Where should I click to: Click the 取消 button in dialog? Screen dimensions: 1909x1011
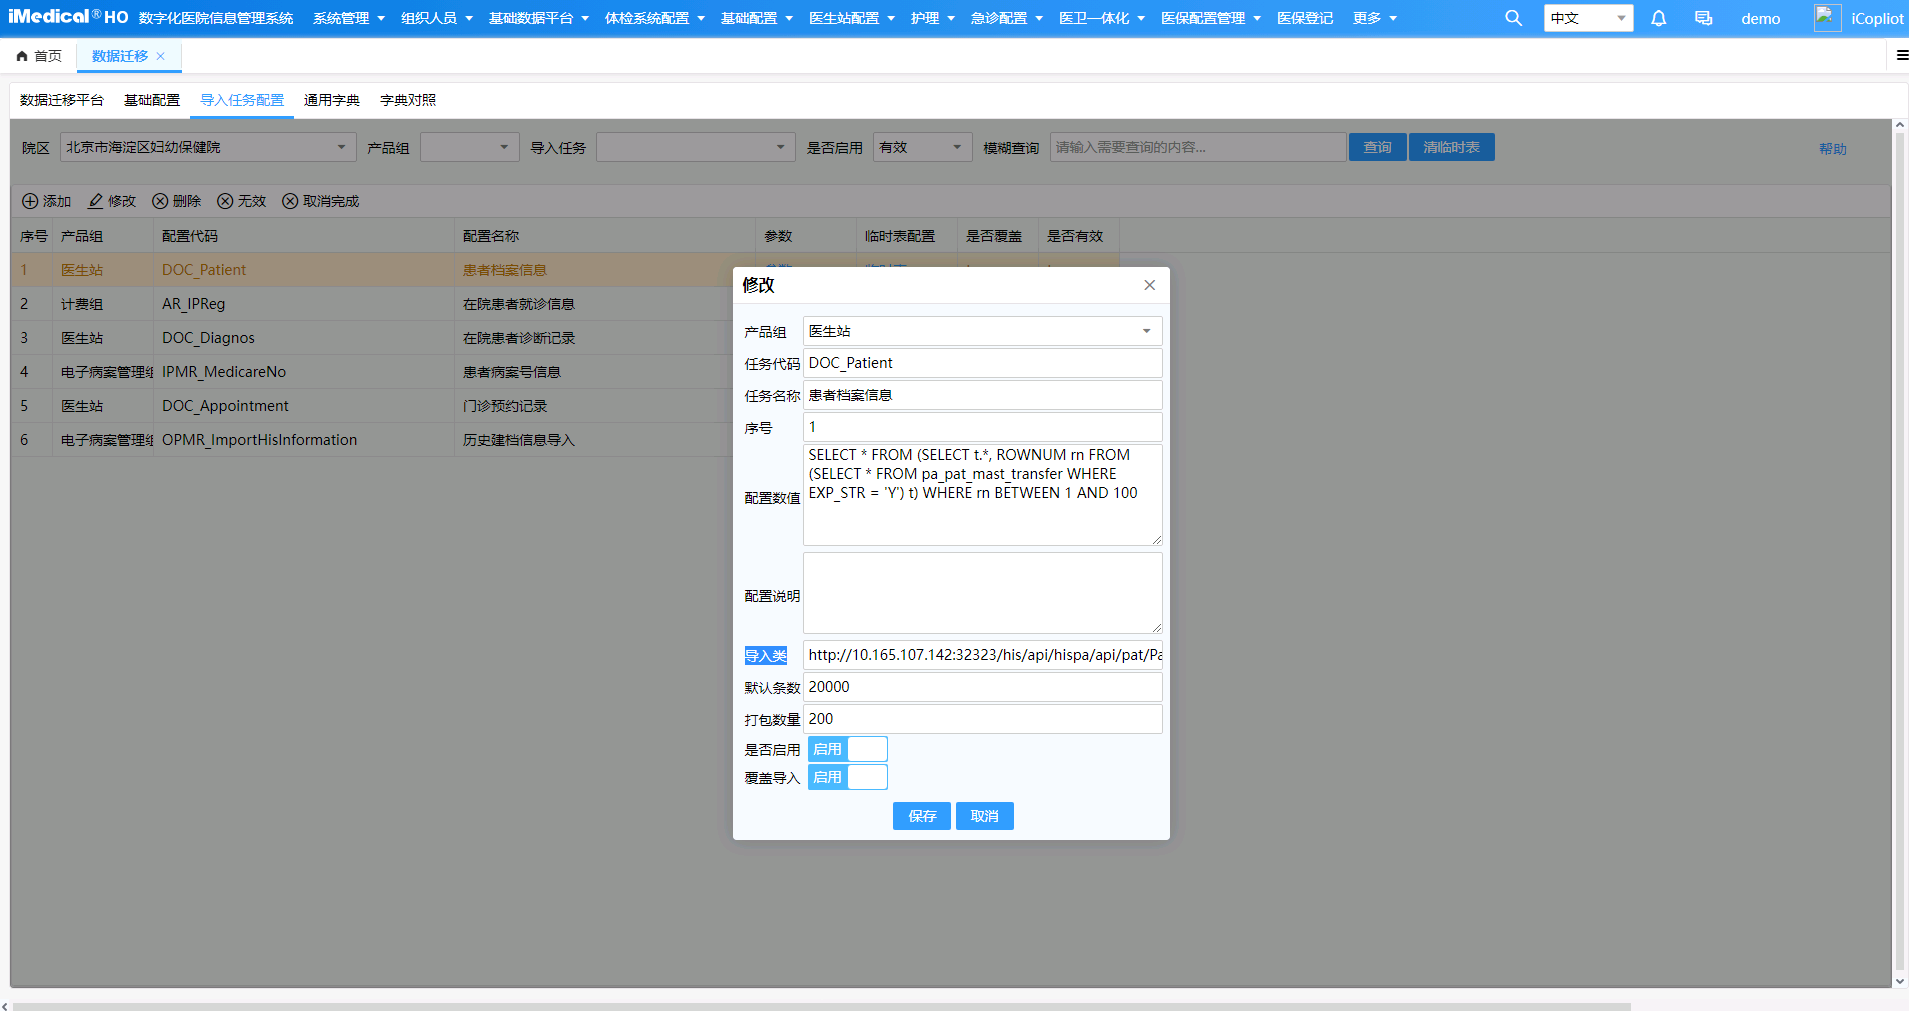985,816
